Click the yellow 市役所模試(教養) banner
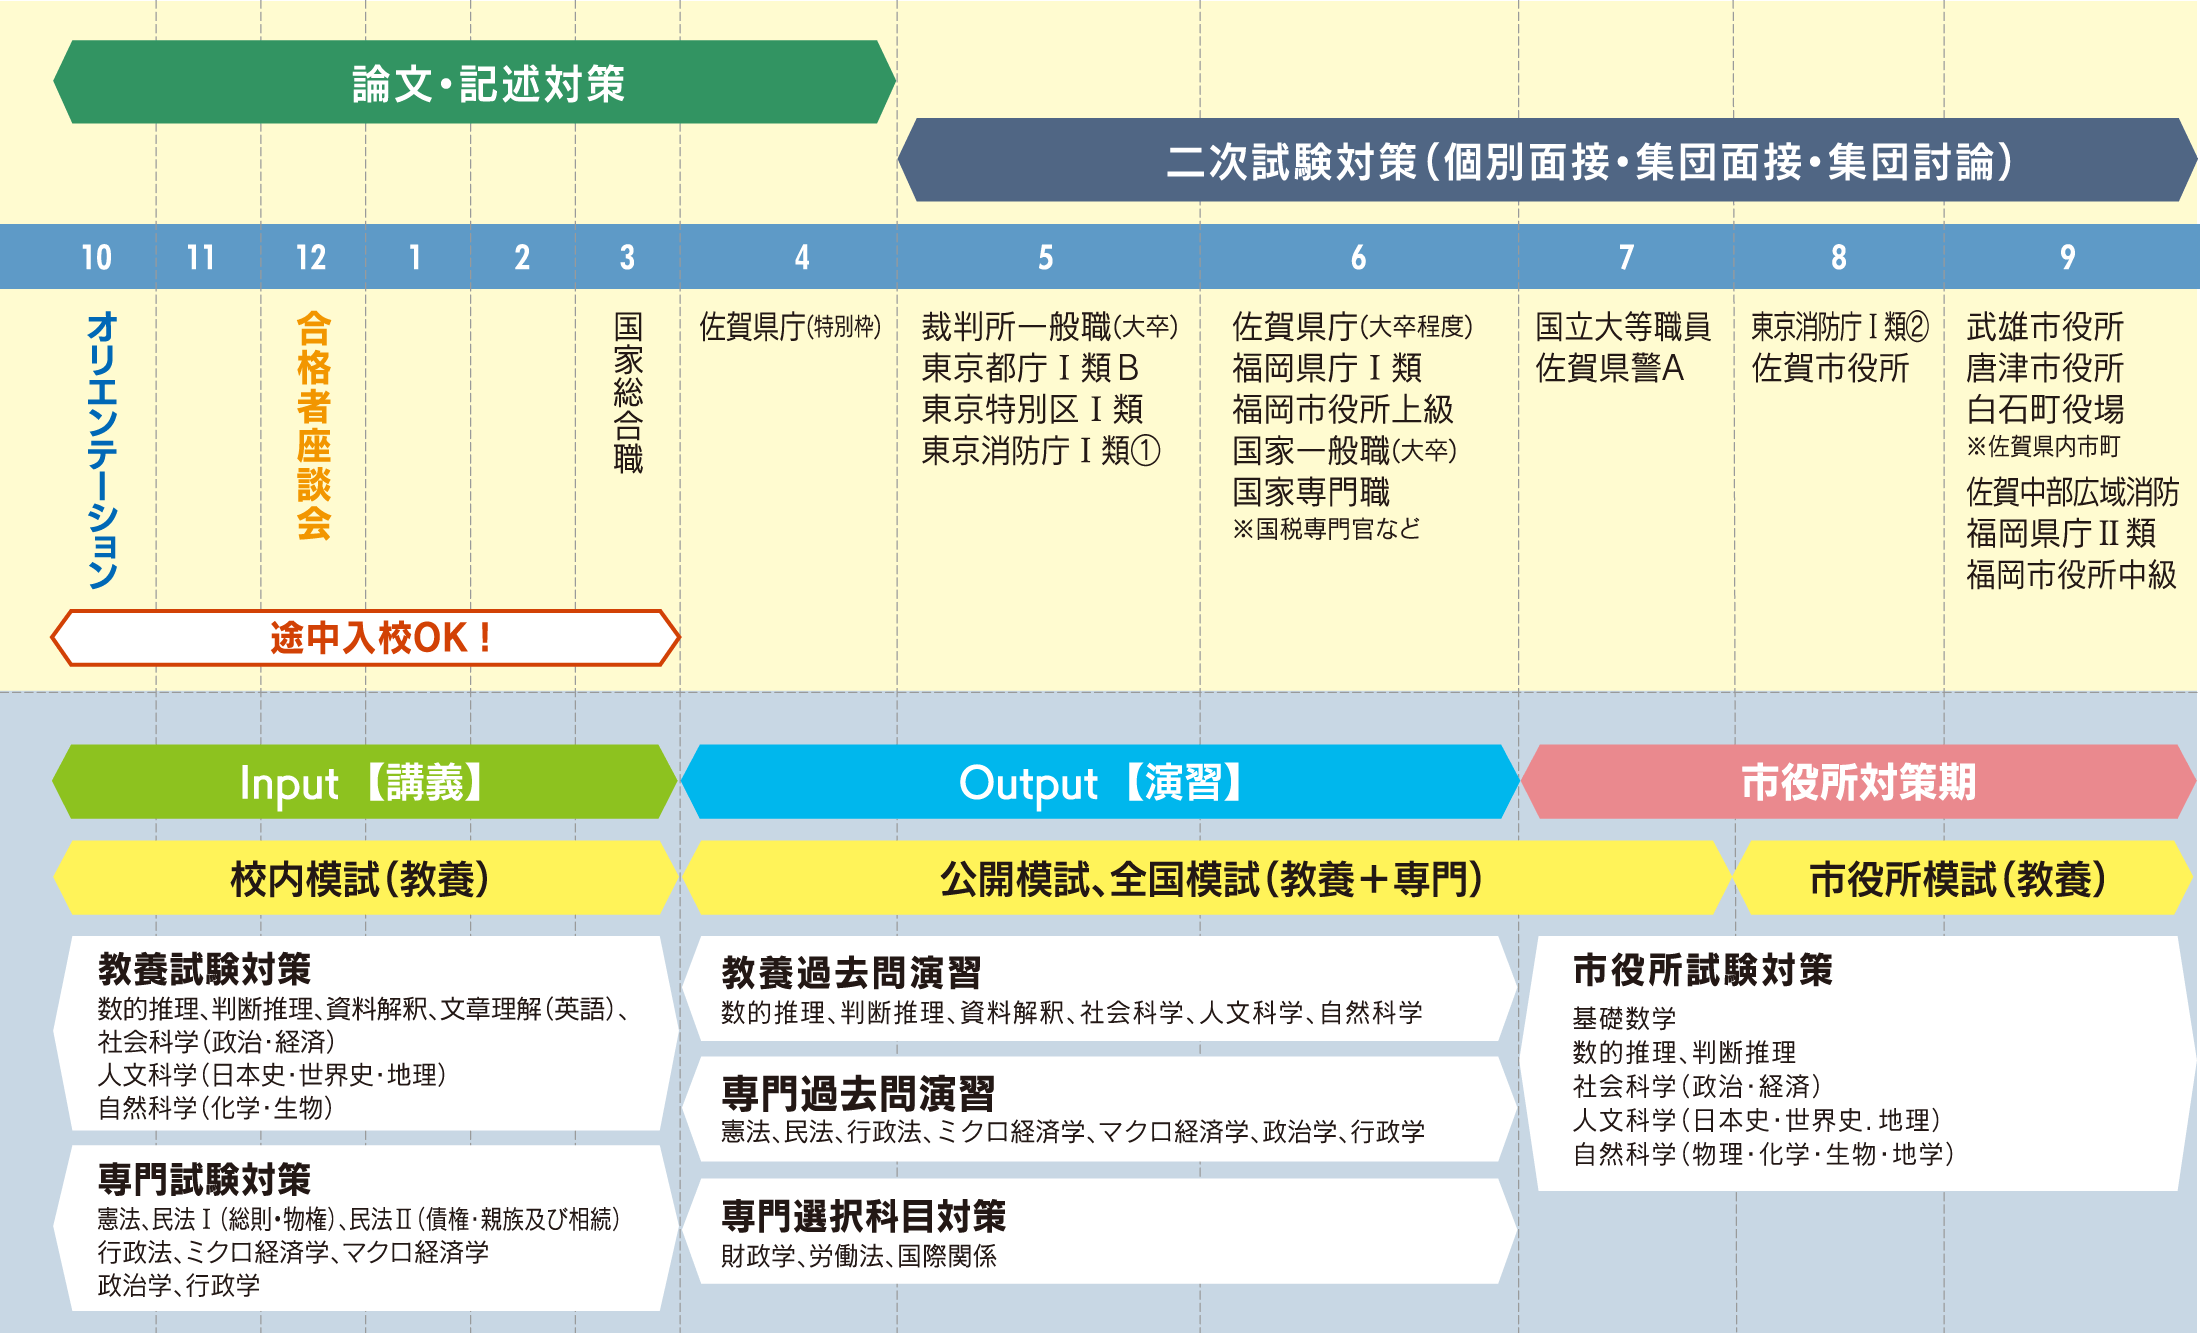The image size is (2200, 1333). (1964, 878)
